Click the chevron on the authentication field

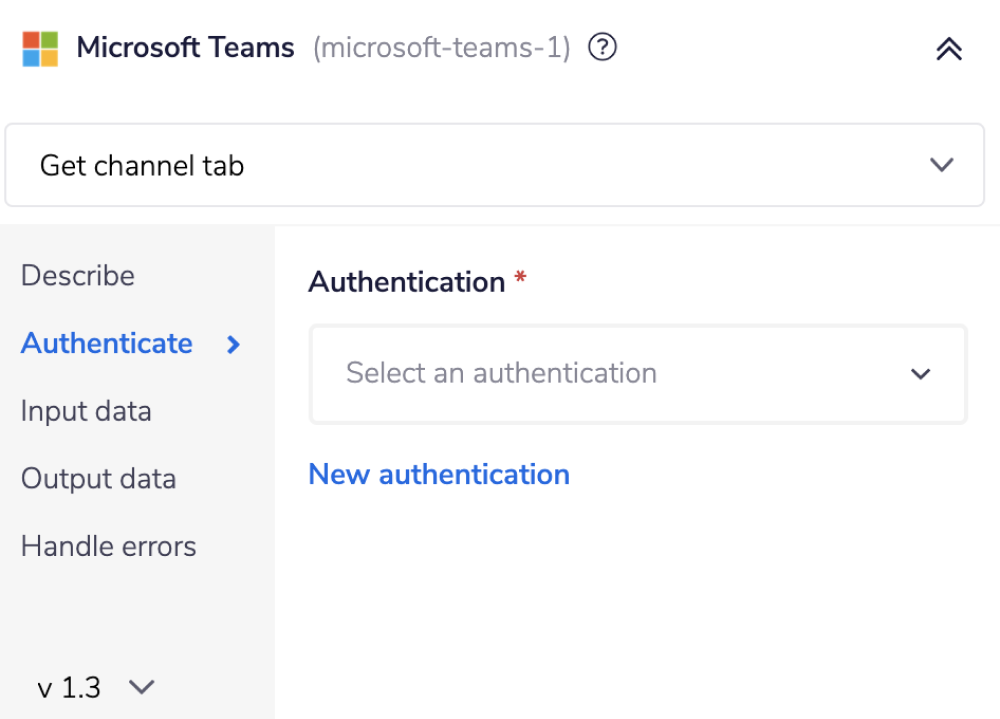pos(921,374)
